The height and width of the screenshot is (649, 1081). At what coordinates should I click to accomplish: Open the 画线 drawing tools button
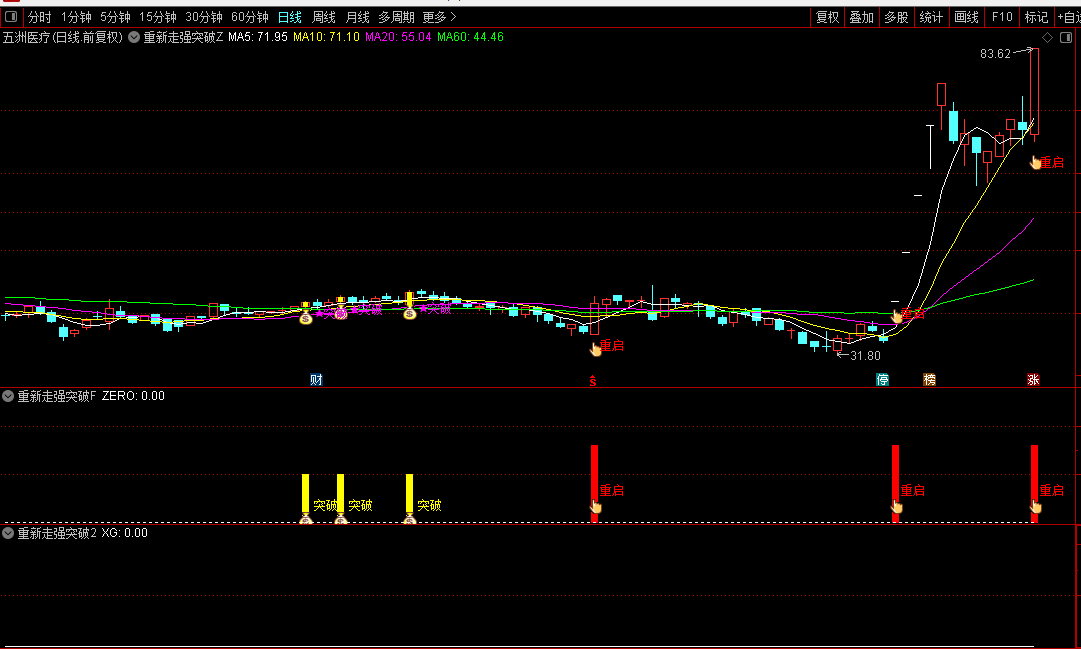pyautogui.click(x=966, y=17)
